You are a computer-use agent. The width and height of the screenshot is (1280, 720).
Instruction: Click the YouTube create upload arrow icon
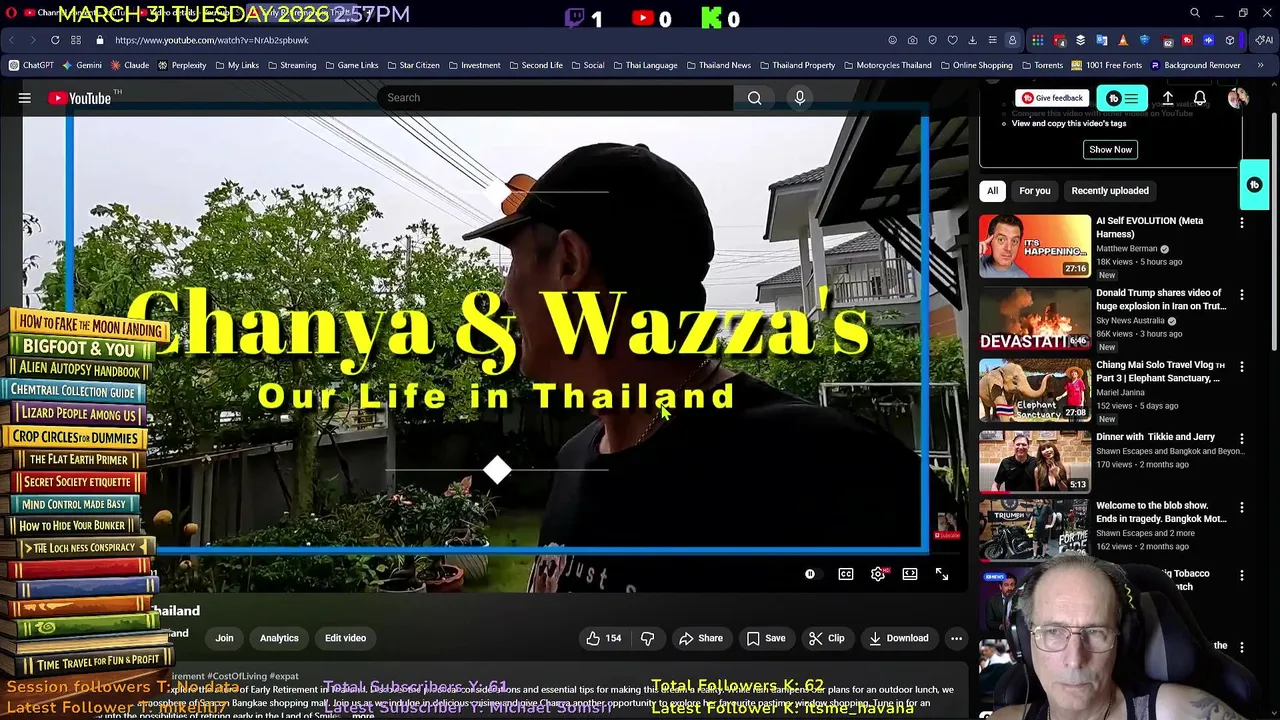1167,98
